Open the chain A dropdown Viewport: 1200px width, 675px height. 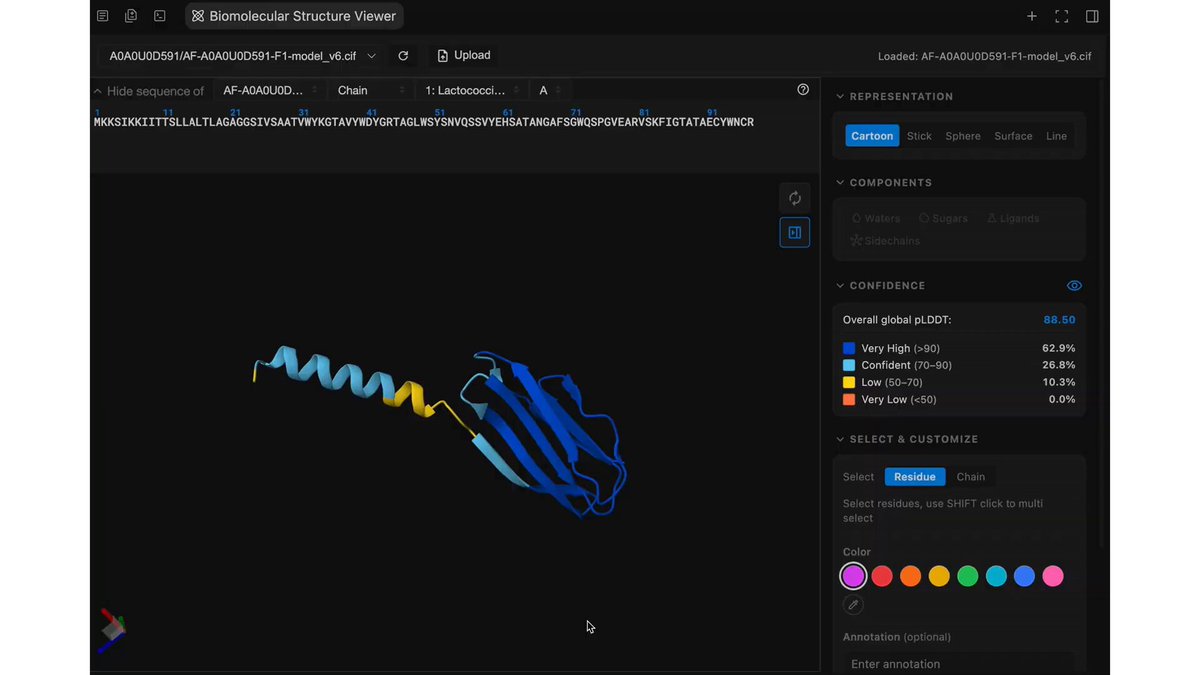pyautogui.click(x=550, y=90)
